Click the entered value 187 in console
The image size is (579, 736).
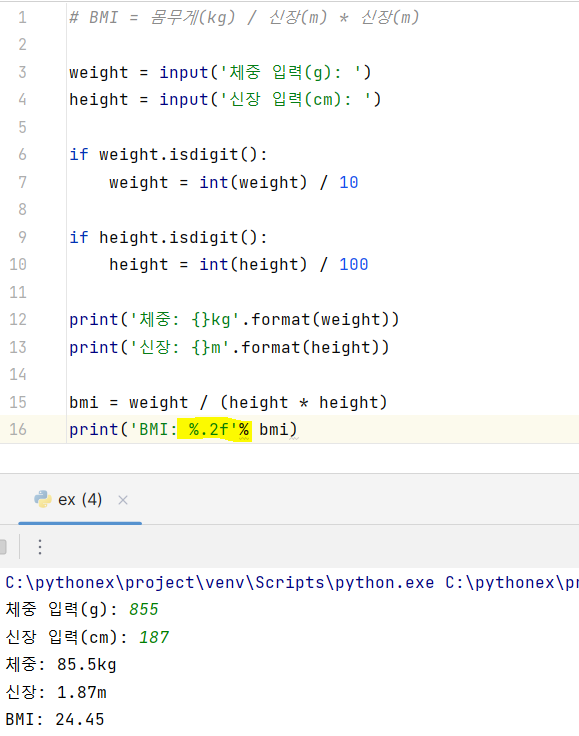154,637
